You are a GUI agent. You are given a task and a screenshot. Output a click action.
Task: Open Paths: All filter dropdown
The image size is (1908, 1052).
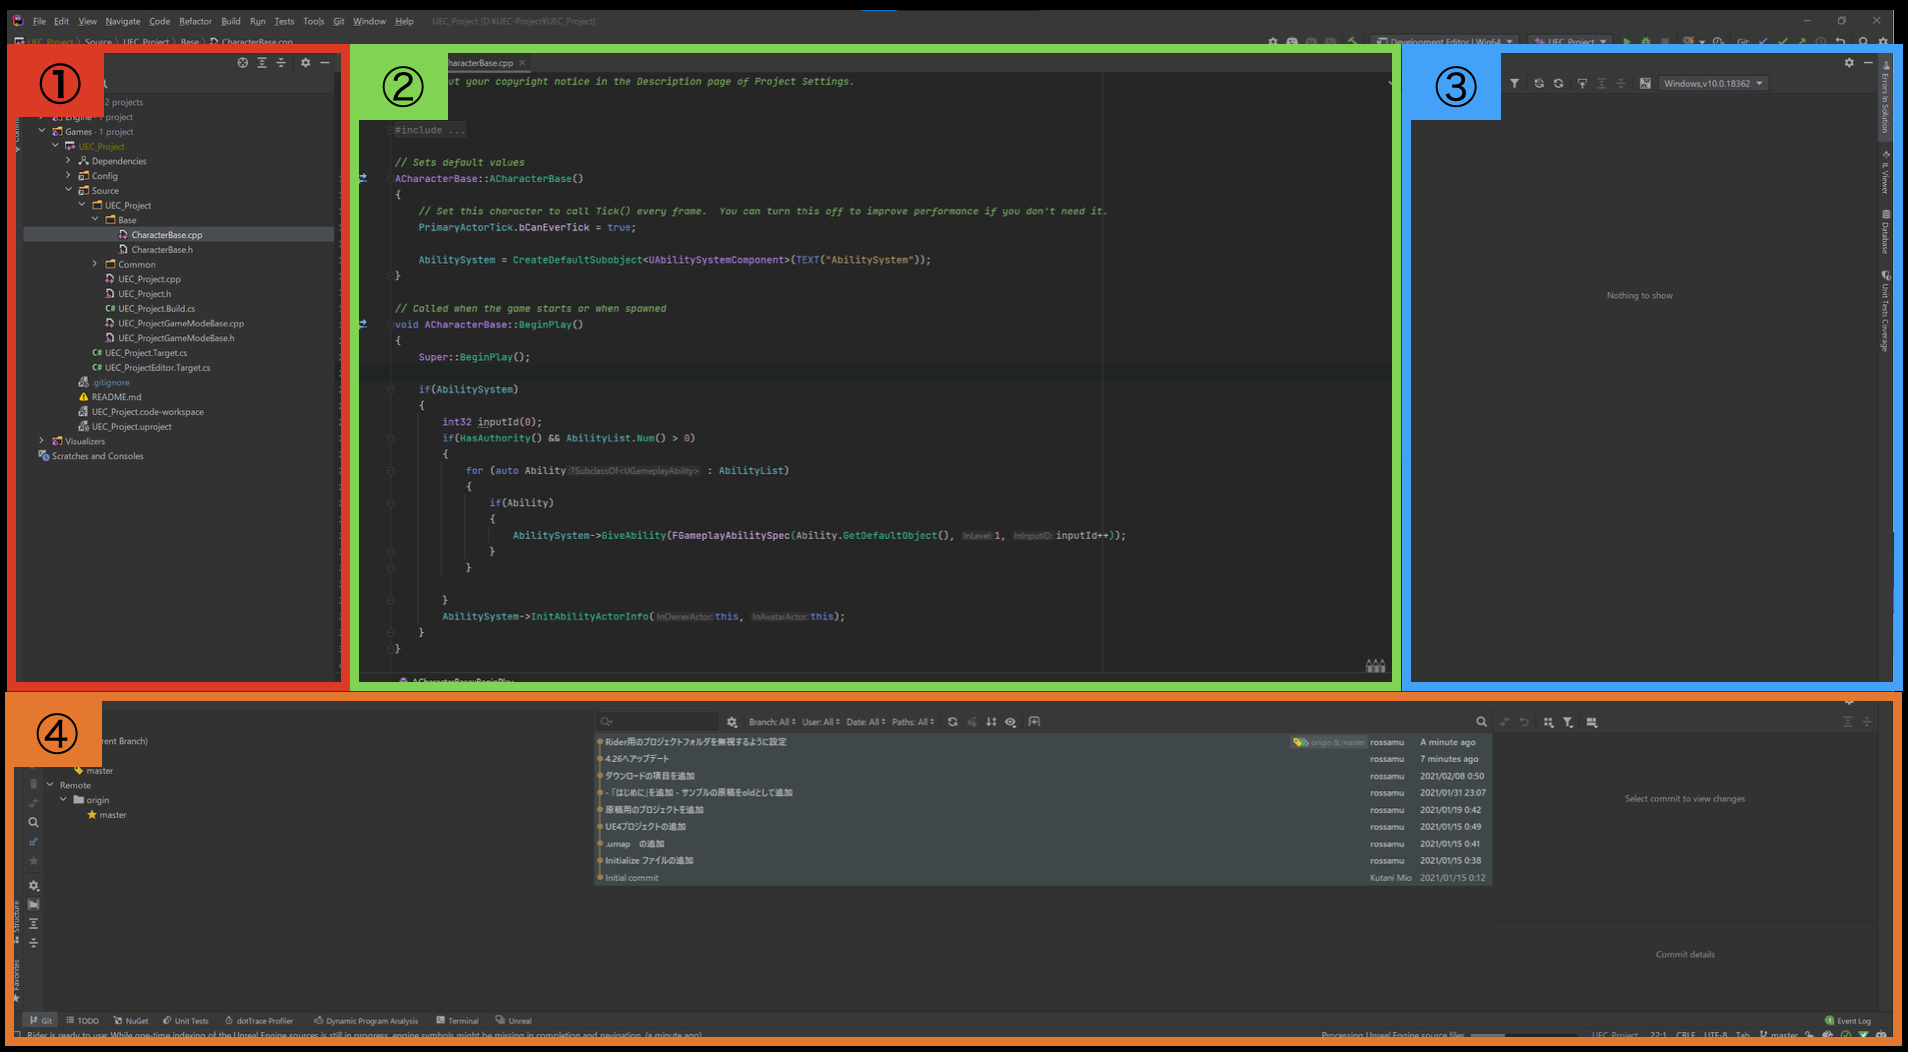pyautogui.click(x=913, y=722)
